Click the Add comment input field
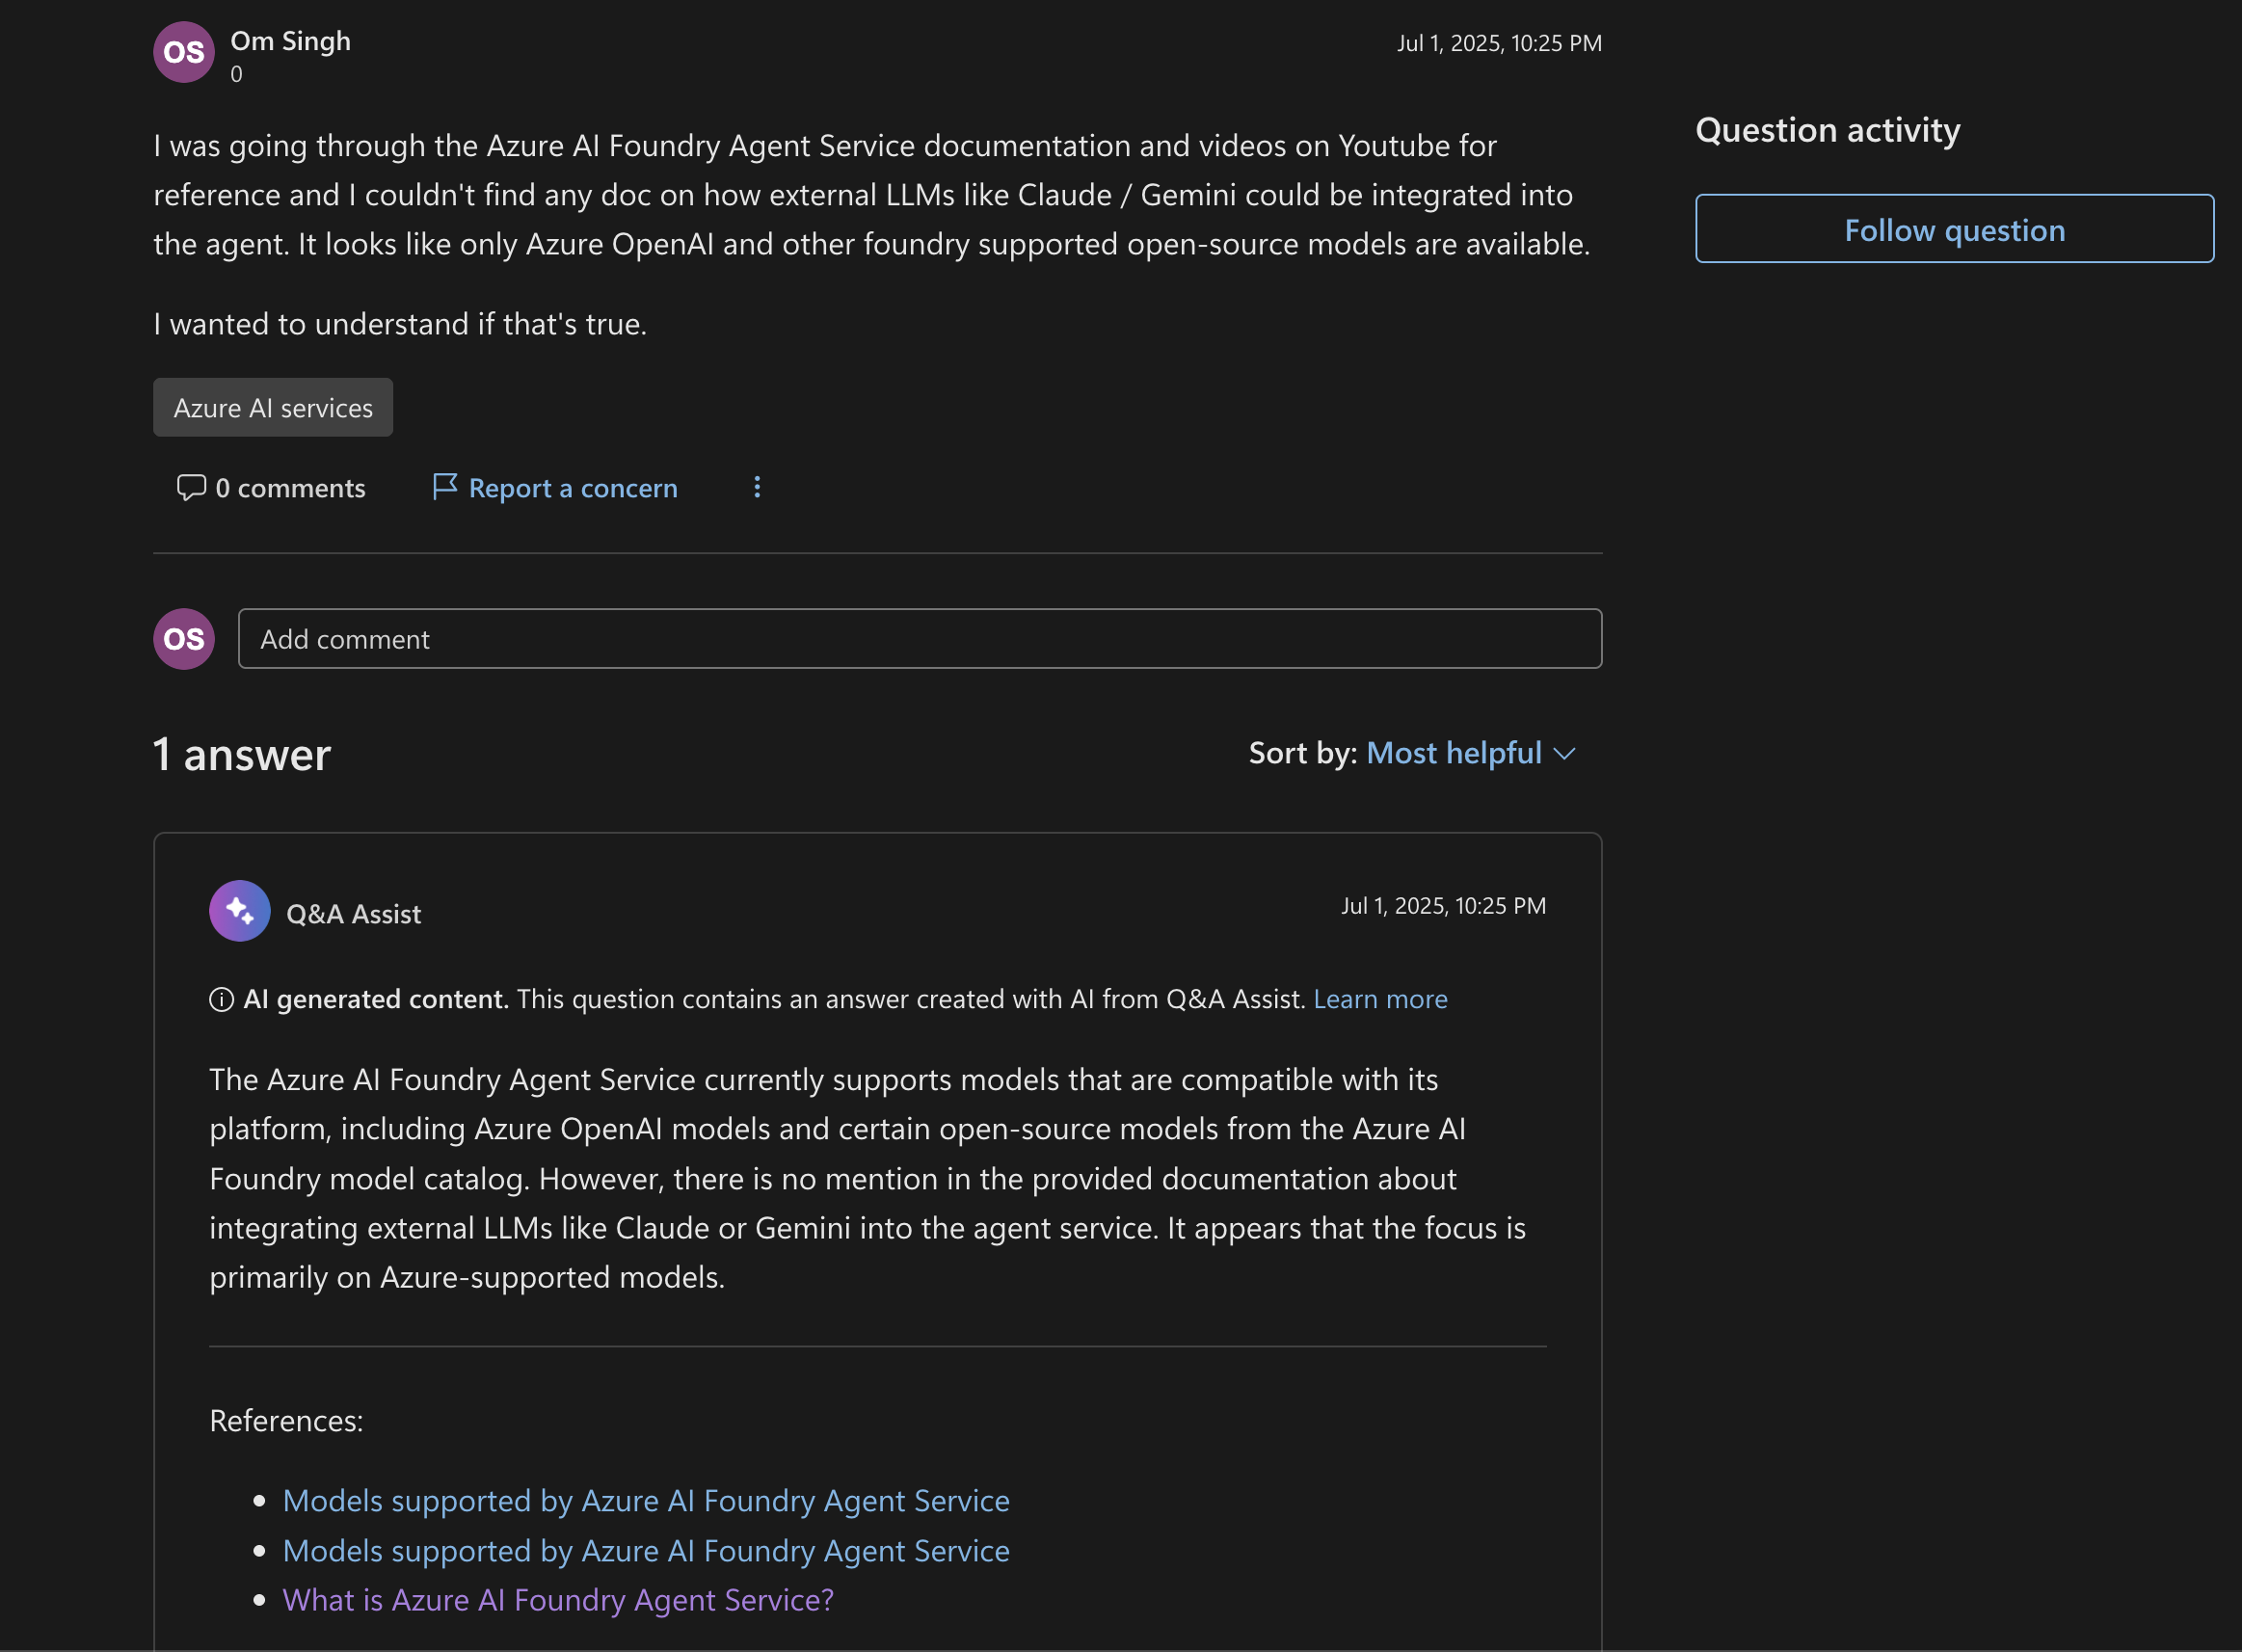 click(920, 639)
